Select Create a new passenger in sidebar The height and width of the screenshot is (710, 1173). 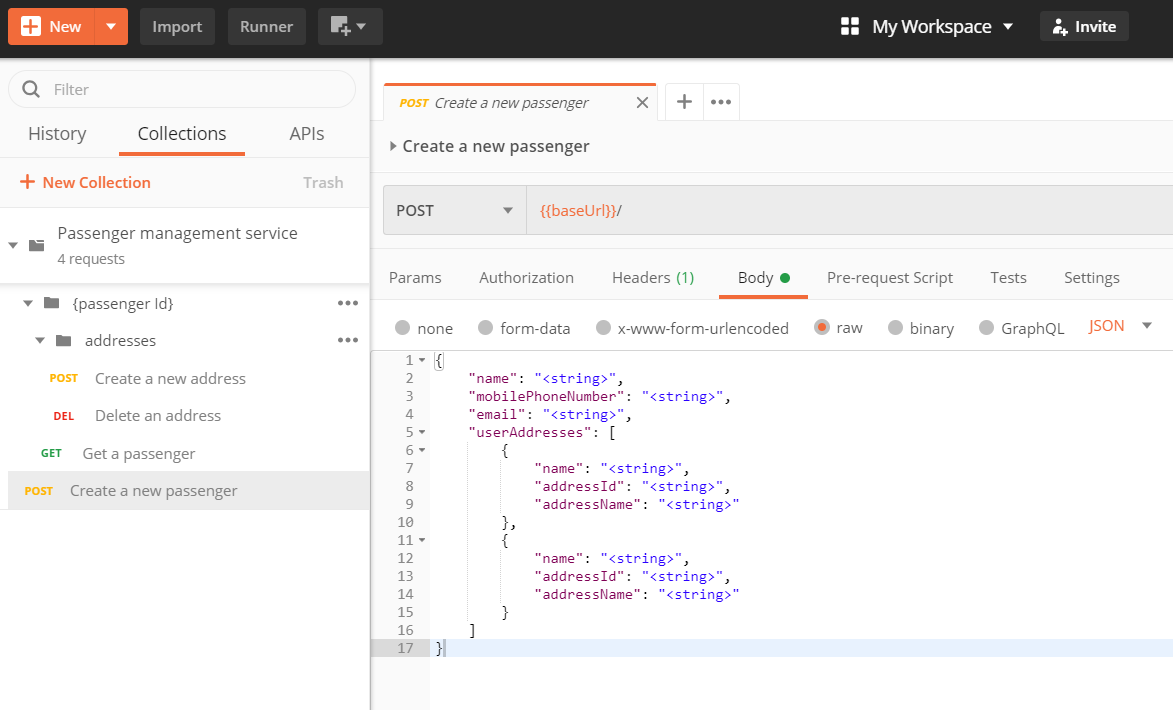click(189, 491)
